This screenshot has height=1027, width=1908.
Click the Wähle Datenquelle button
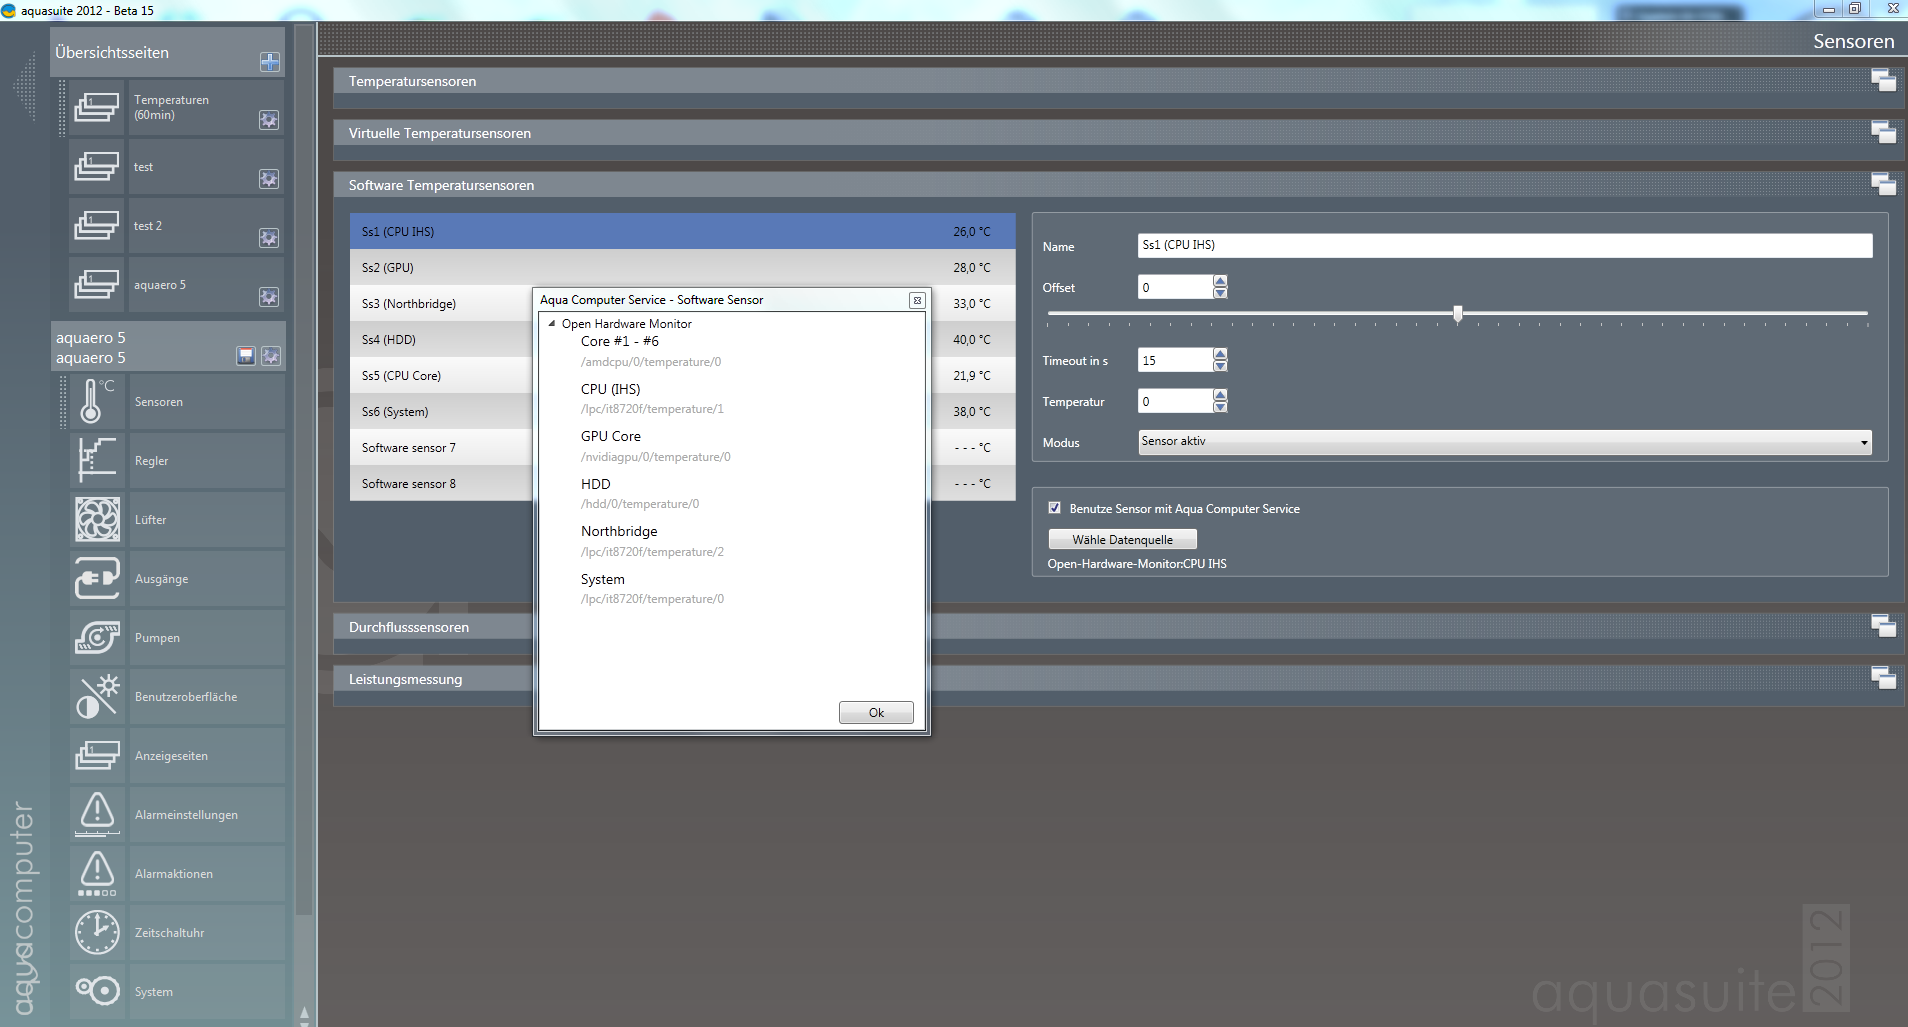coord(1122,540)
